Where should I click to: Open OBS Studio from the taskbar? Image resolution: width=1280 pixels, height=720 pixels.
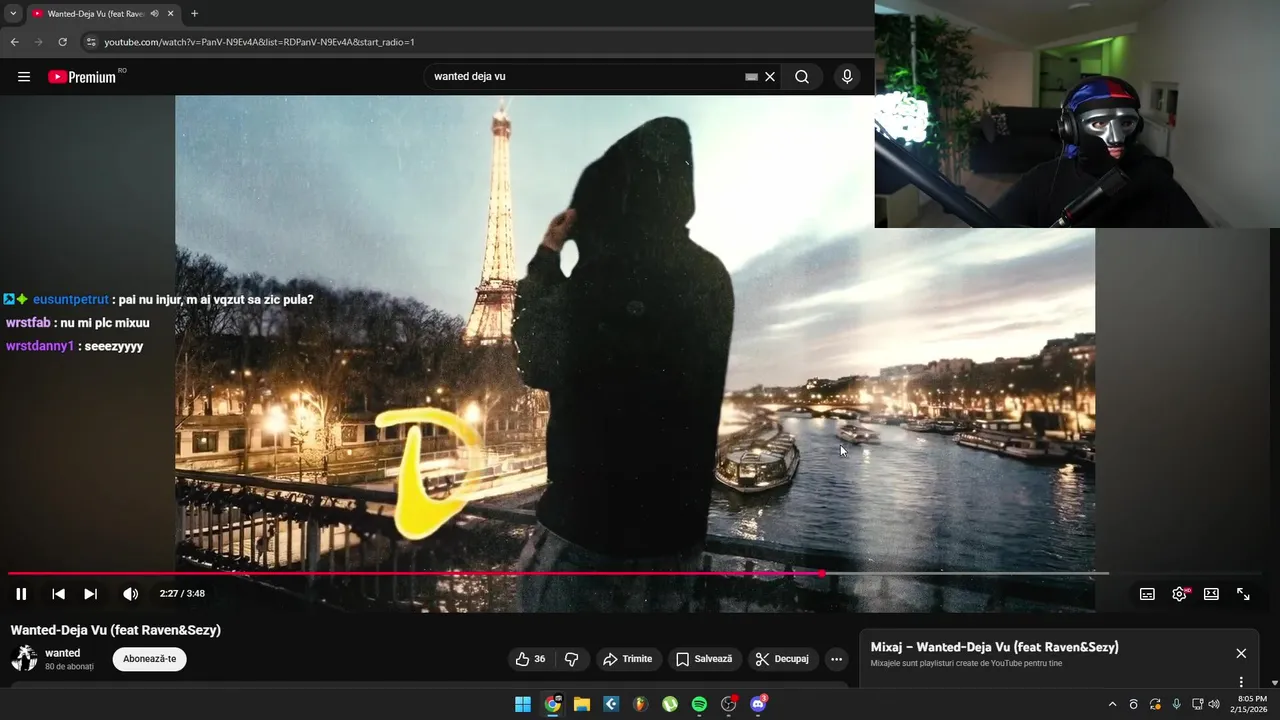pyautogui.click(x=729, y=704)
